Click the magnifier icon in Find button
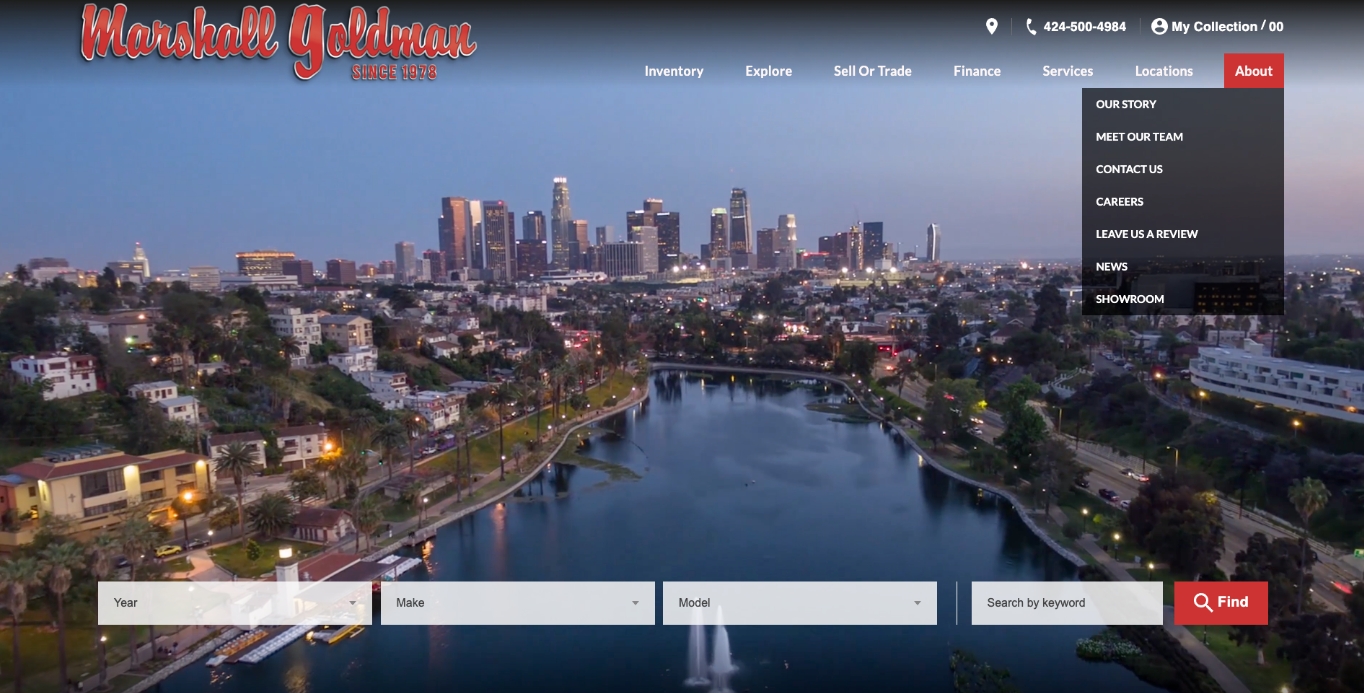Screen dimensions: 1364x693 pos(1203,603)
